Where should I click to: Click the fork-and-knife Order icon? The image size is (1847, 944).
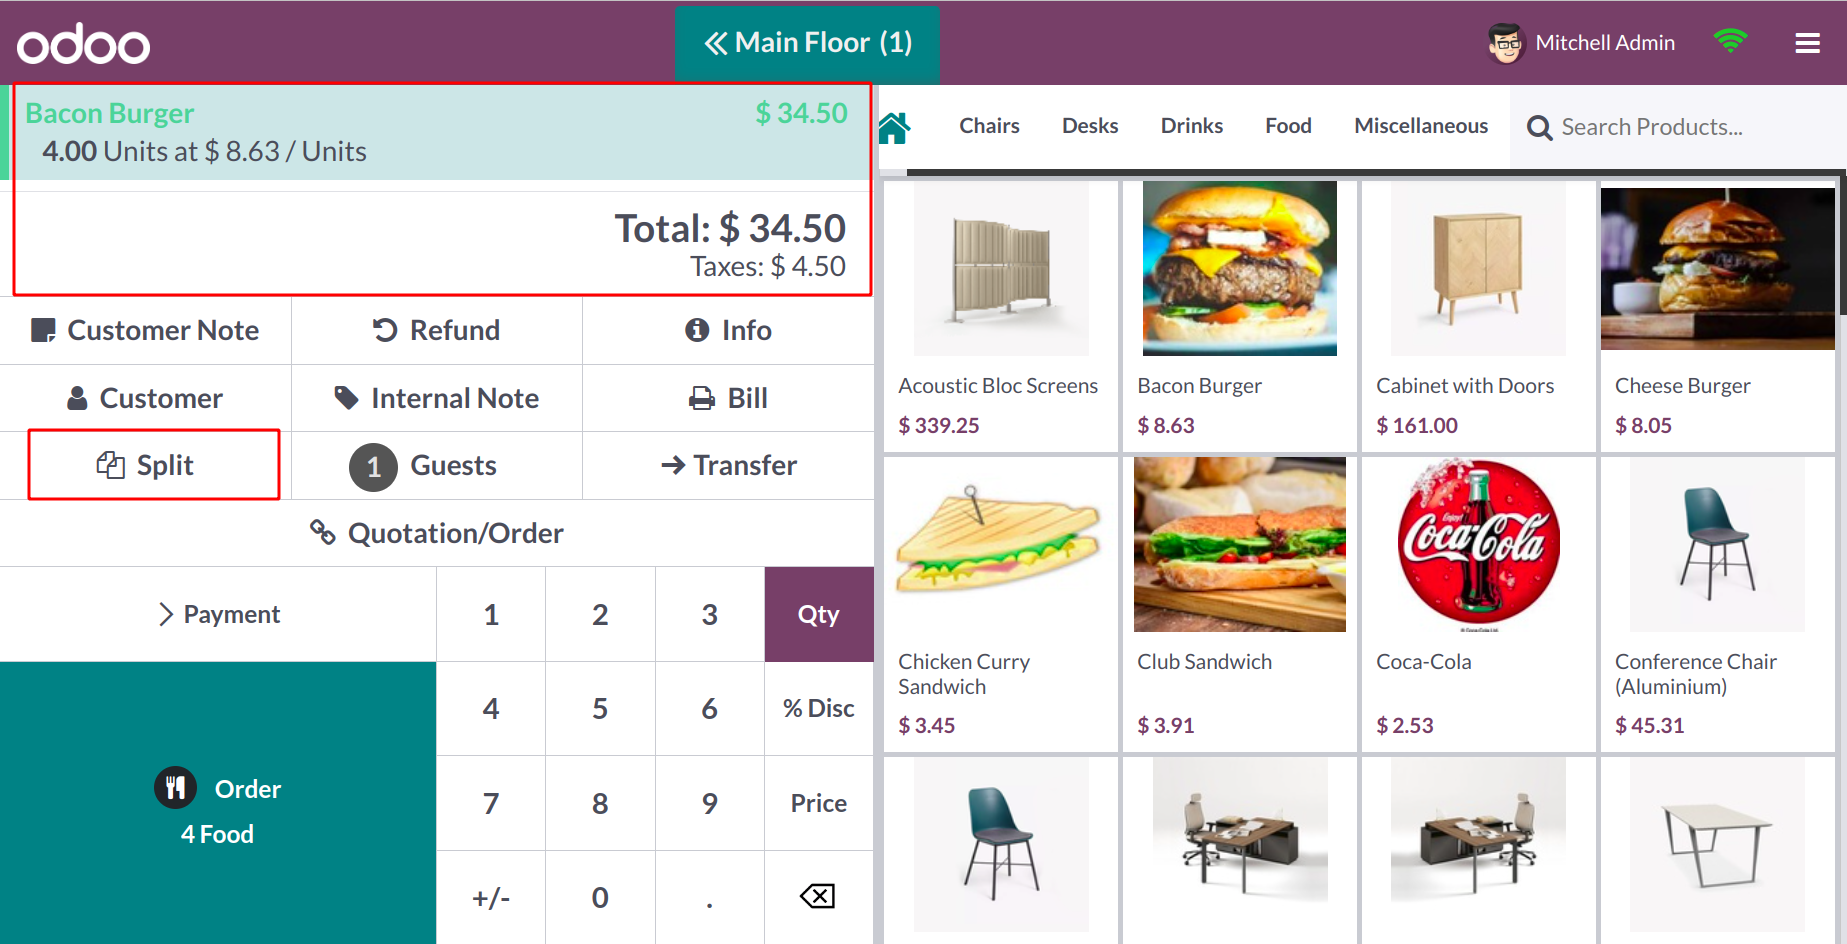[x=176, y=788]
